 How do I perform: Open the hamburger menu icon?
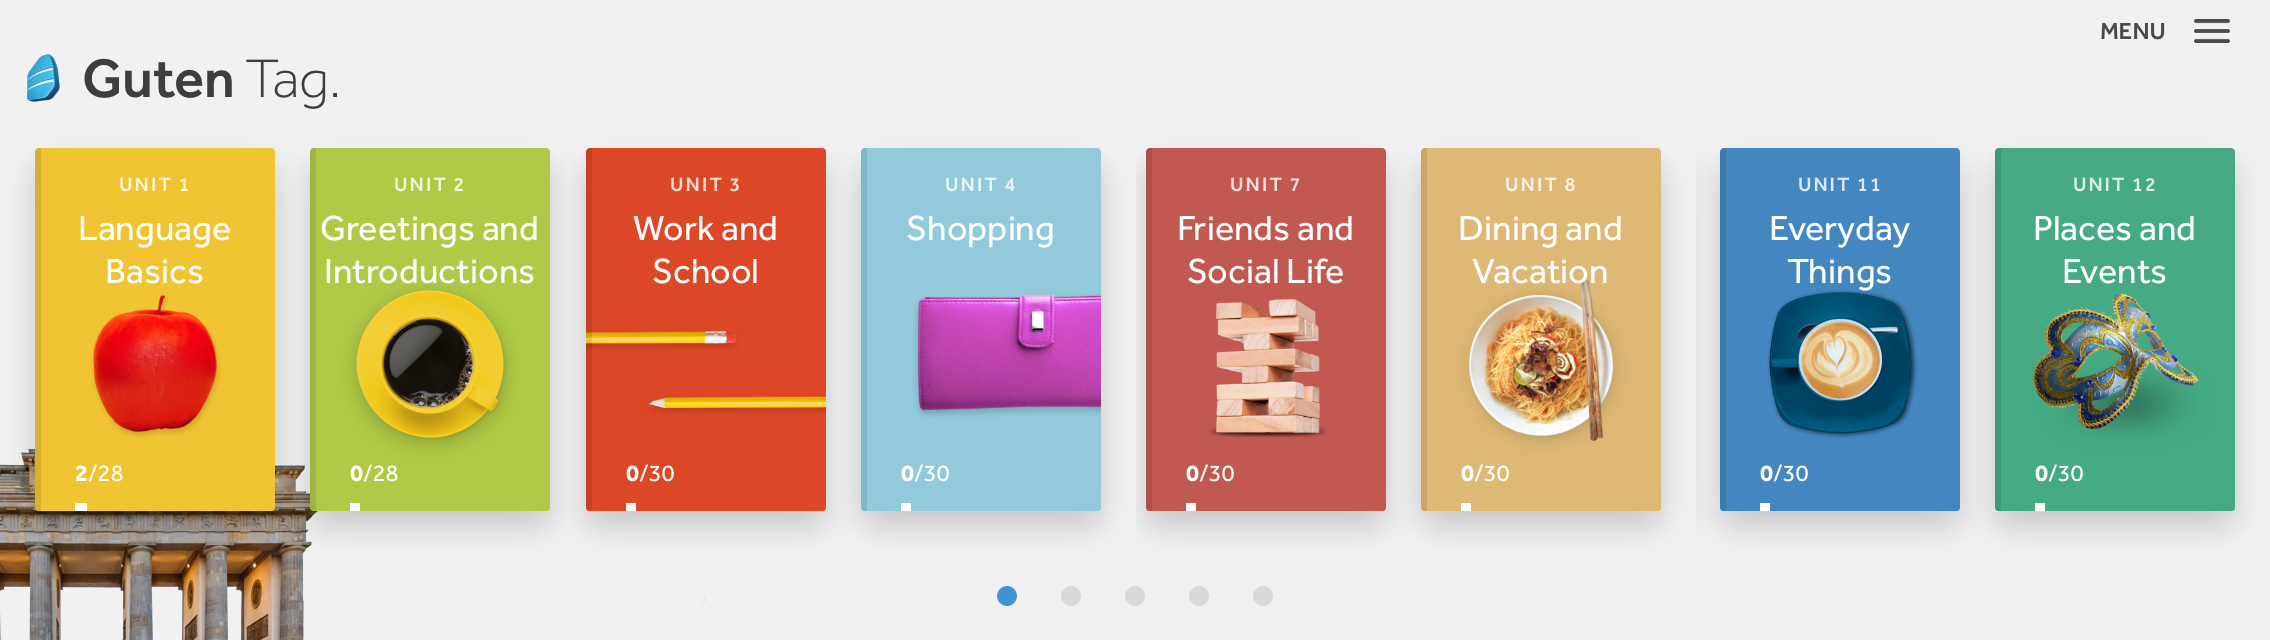(2212, 31)
